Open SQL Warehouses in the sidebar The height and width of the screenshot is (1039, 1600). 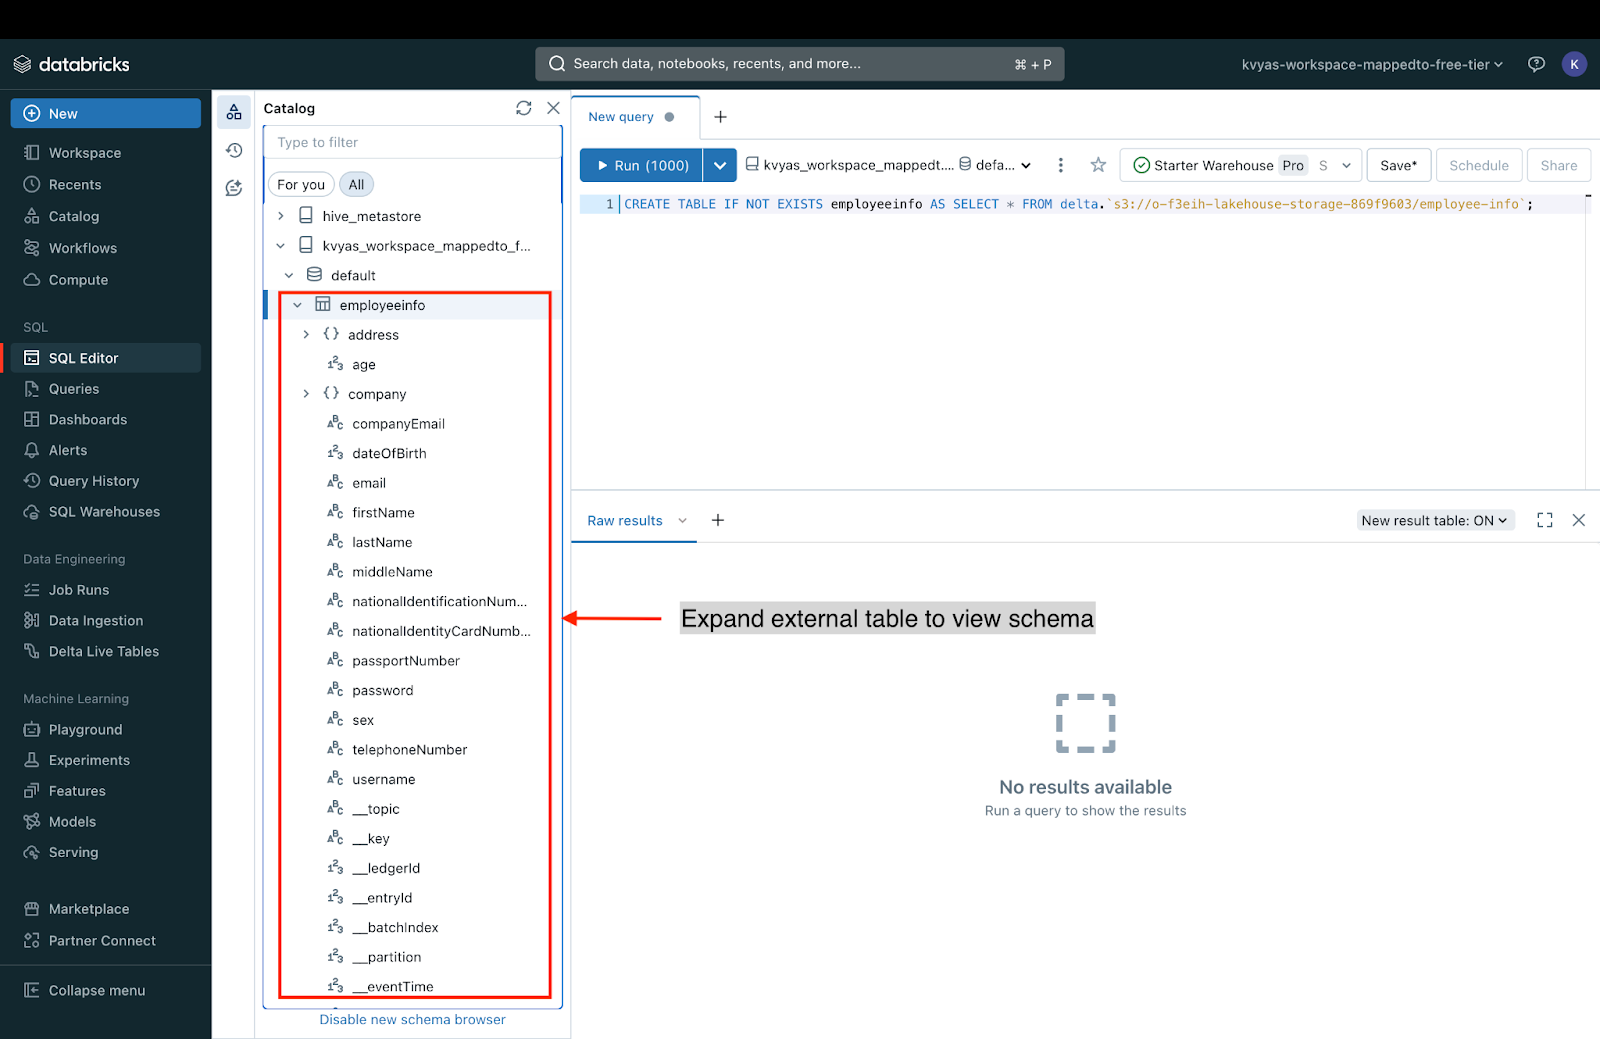tap(104, 512)
